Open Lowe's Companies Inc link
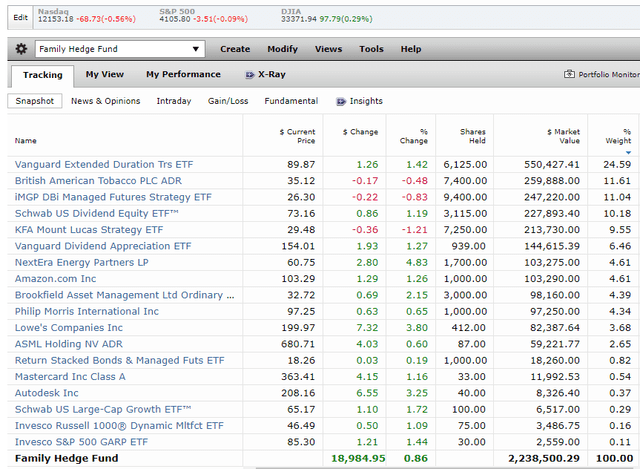The height and width of the screenshot is (469, 640). point(69,328)
